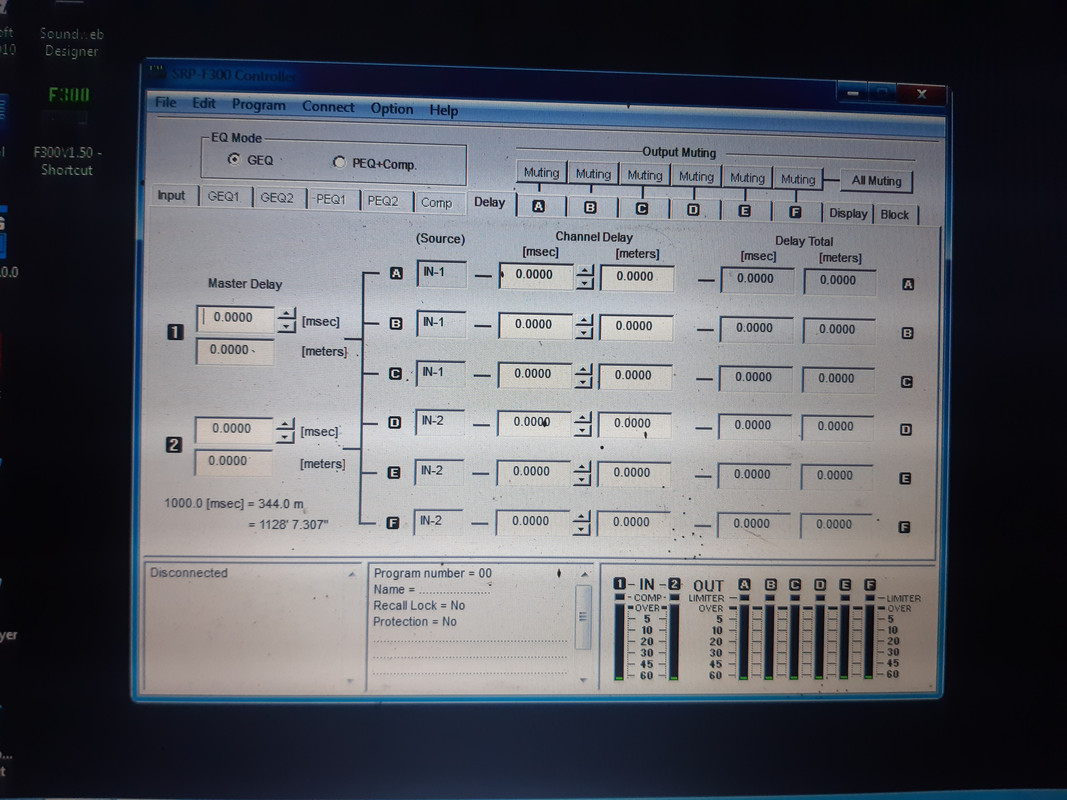Click the channel F source icon
This screenshot has width=1067, height=800.
(393, 523)
